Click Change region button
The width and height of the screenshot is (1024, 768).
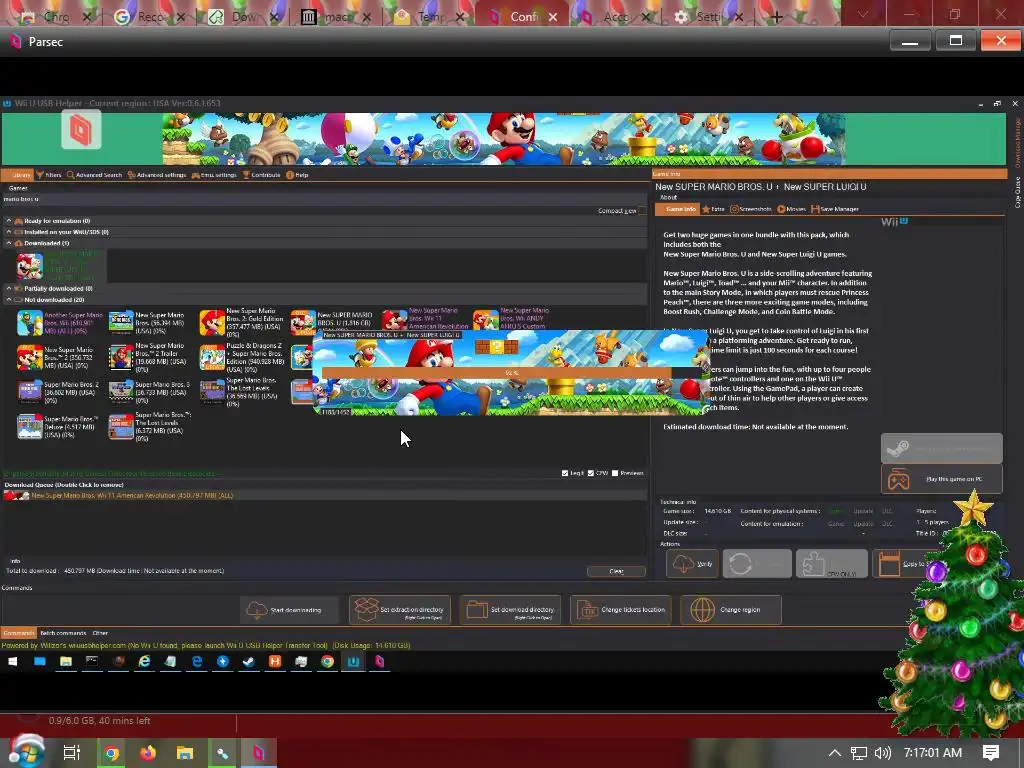point(730,610)
